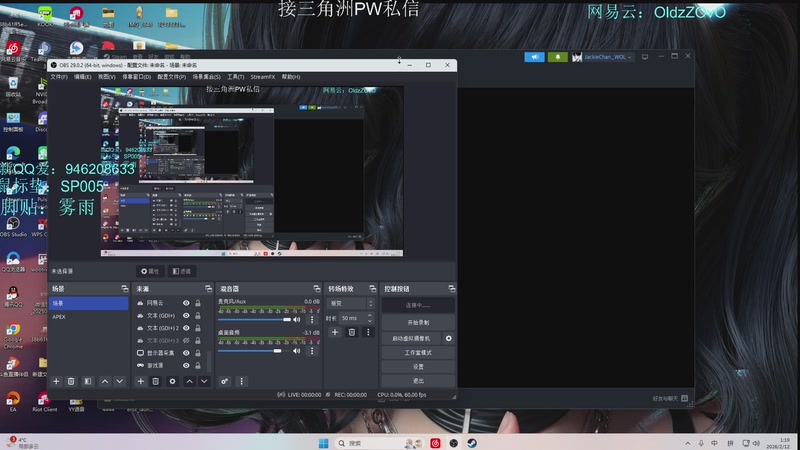Open 桌面音频 channel three-dot options

point(312,351)
